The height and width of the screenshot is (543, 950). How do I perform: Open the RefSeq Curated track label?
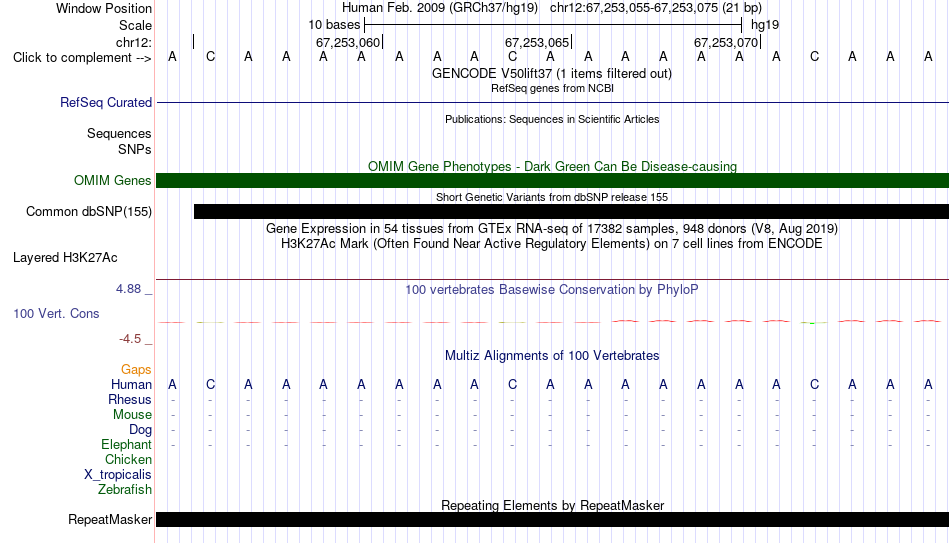[105, 102]
